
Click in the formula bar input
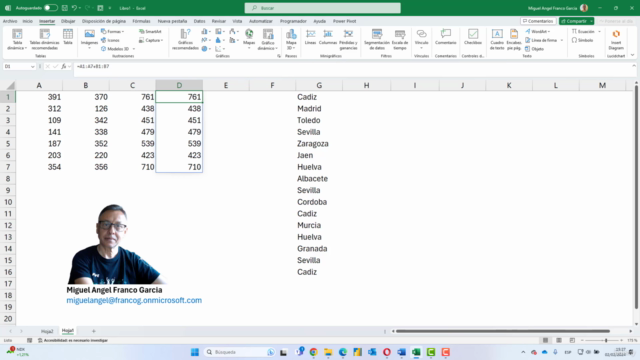353,66
